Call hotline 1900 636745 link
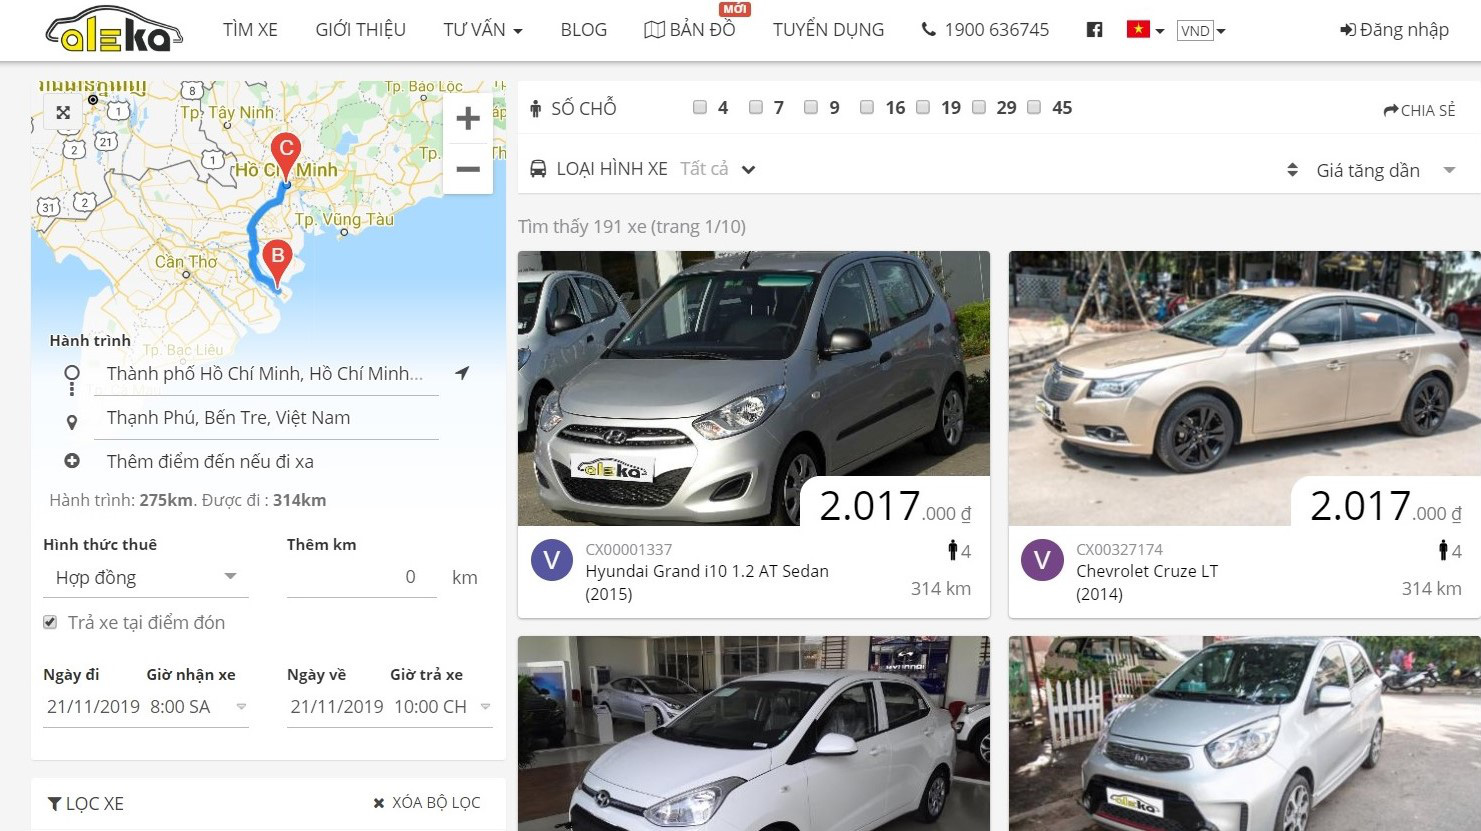Image resolution: width=1481 pixels, height=831 pixels. click(x=985, y=30)
